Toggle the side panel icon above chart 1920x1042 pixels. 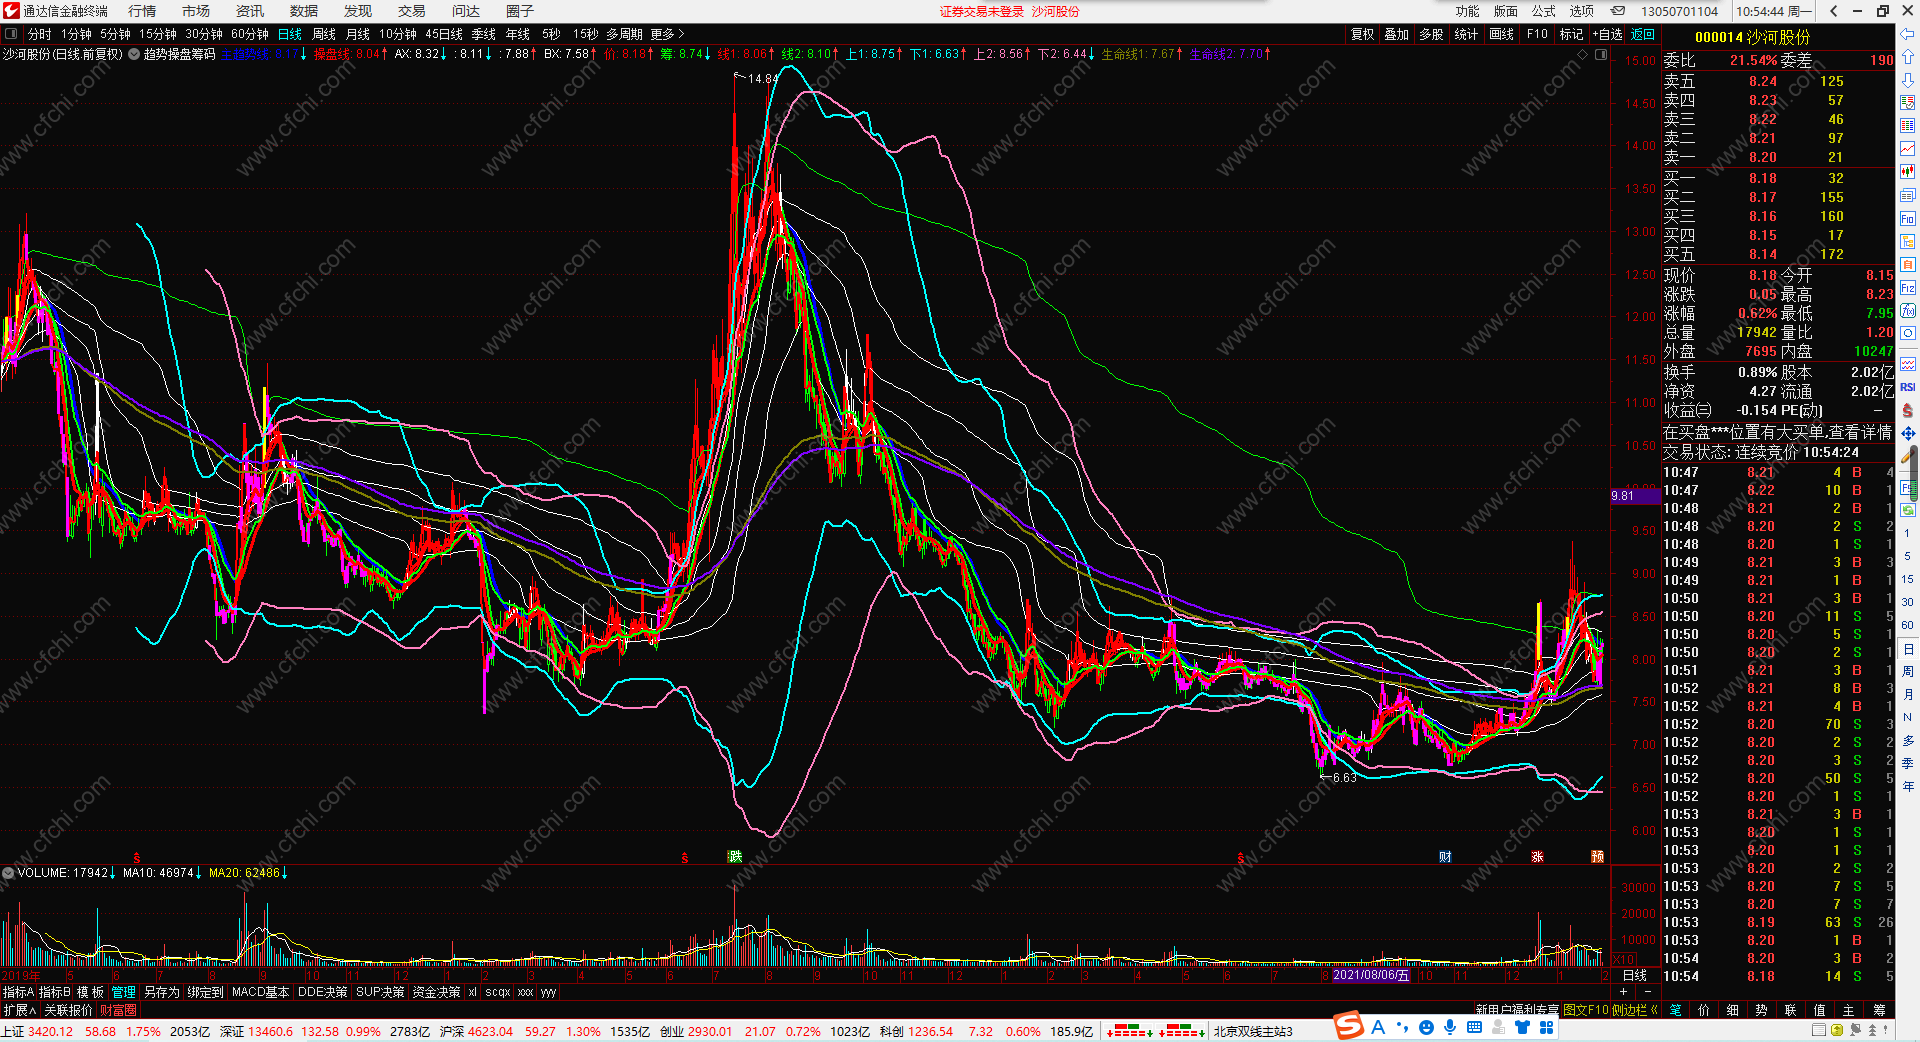point(1601,55)
